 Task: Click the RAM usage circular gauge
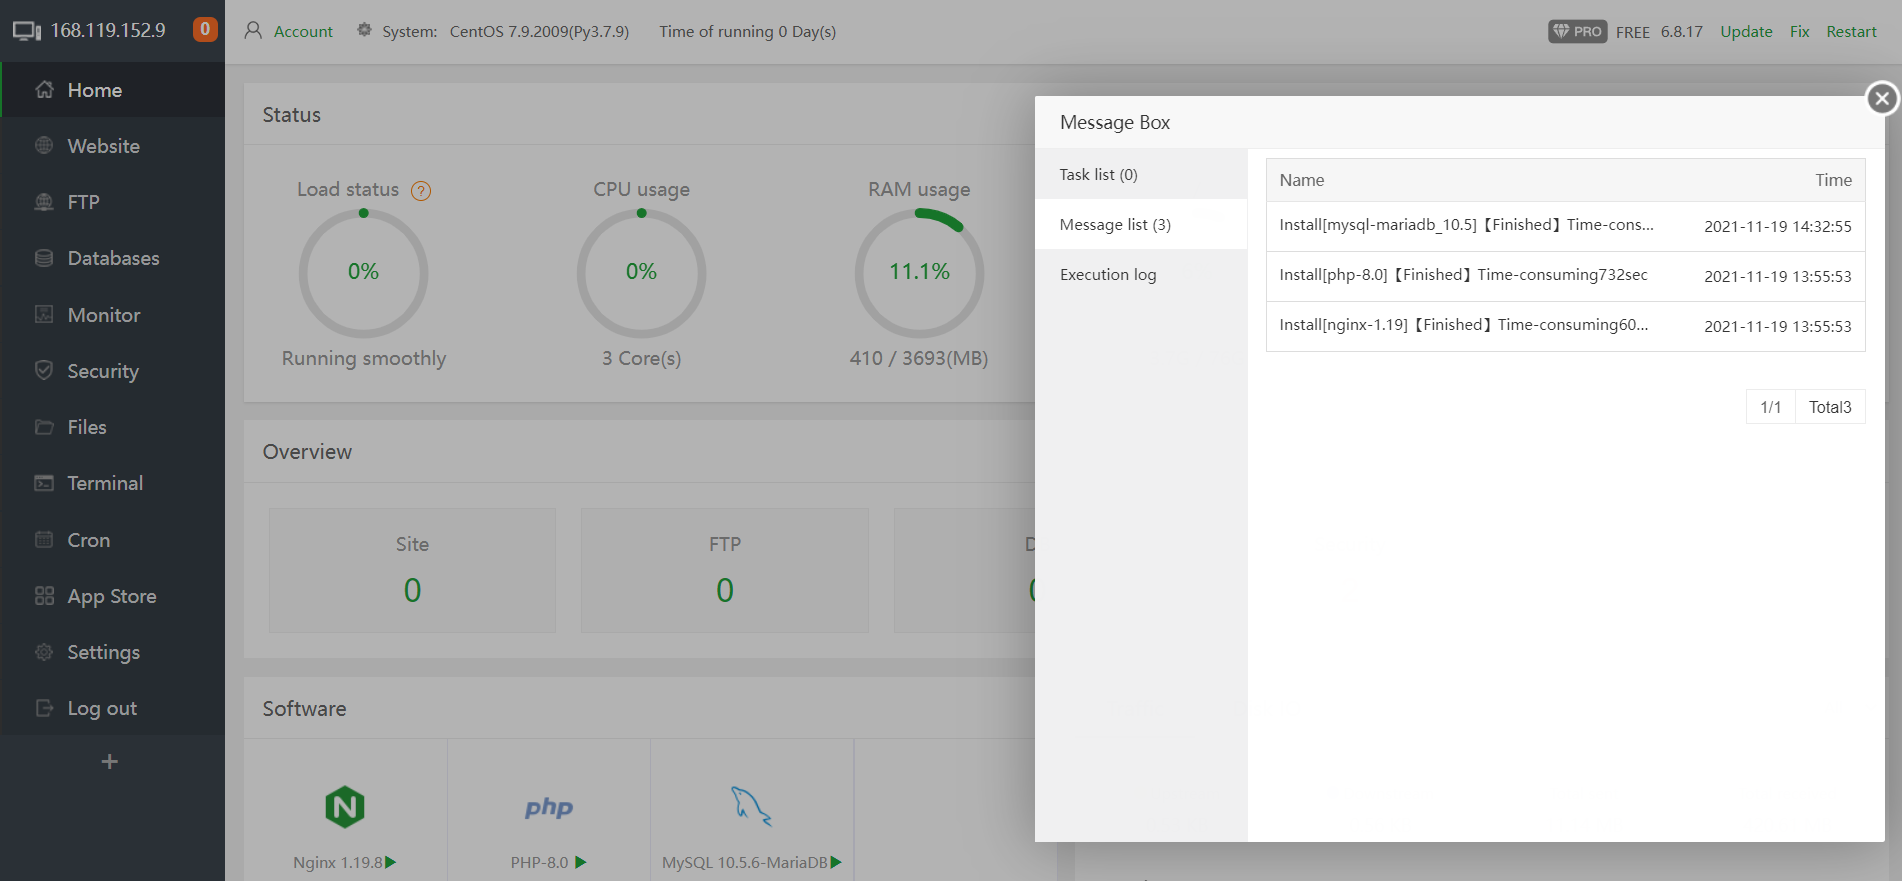[919, 272]
